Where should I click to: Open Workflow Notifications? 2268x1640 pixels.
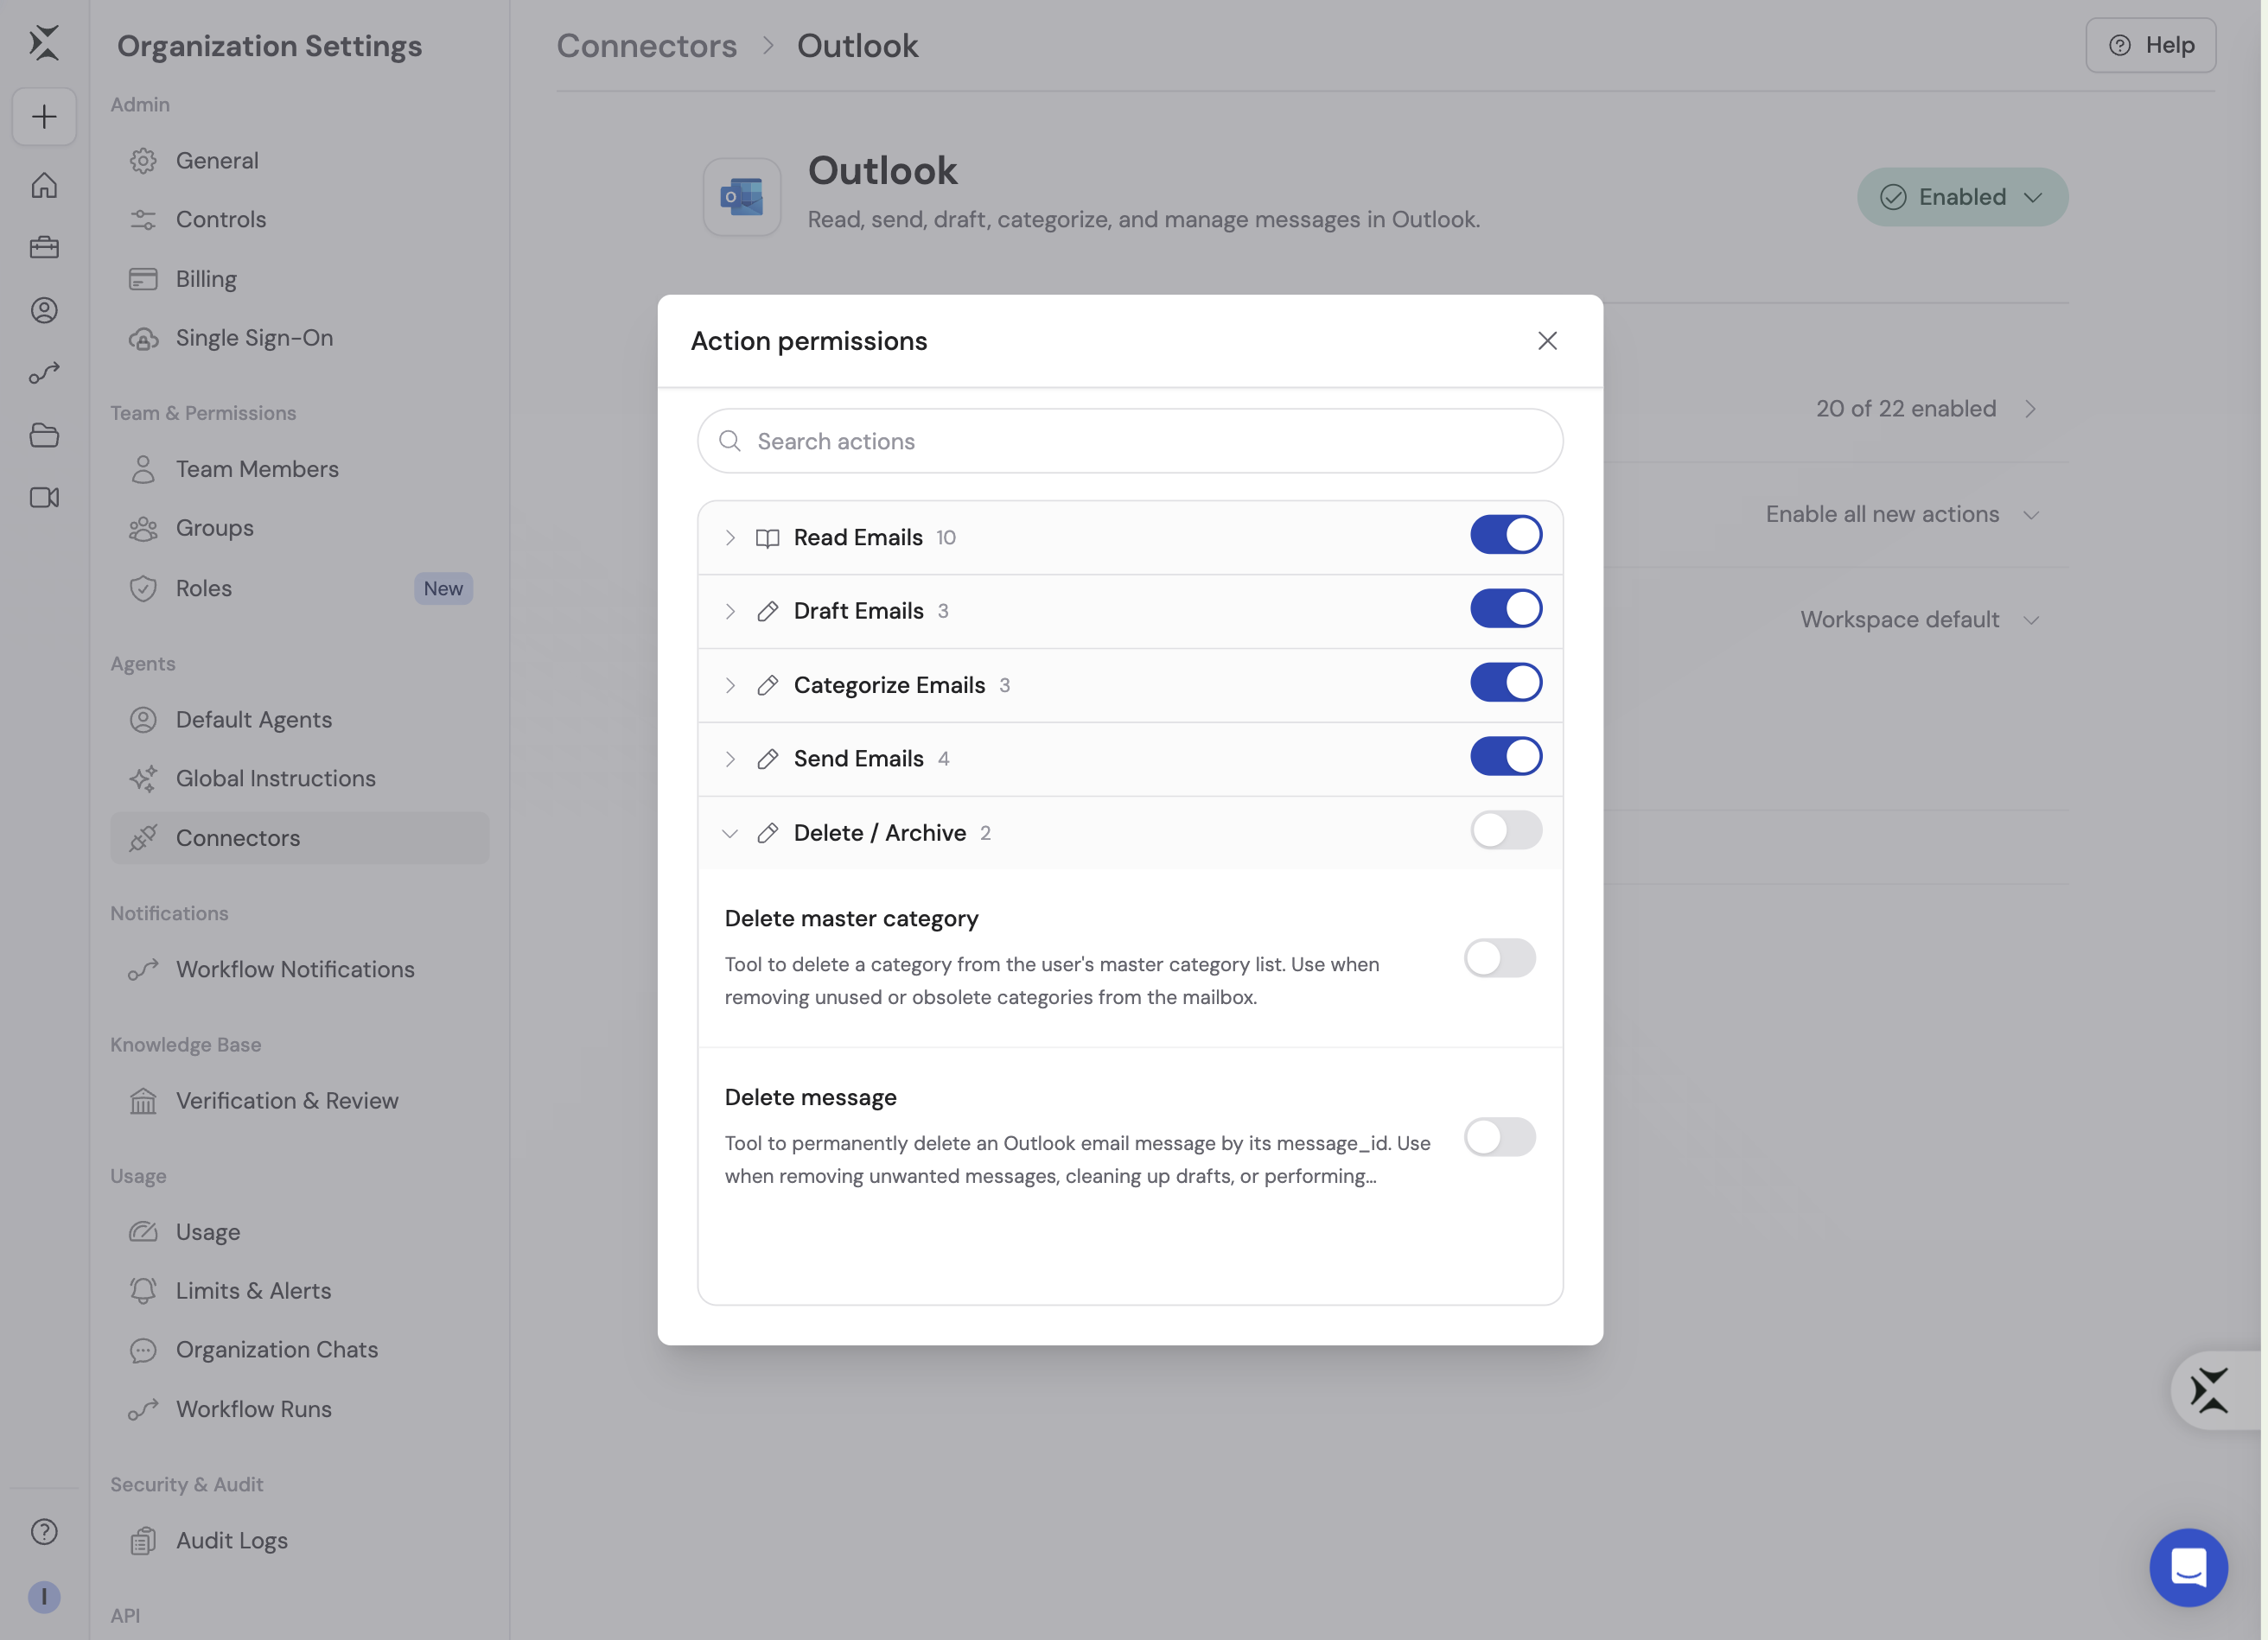300,970
